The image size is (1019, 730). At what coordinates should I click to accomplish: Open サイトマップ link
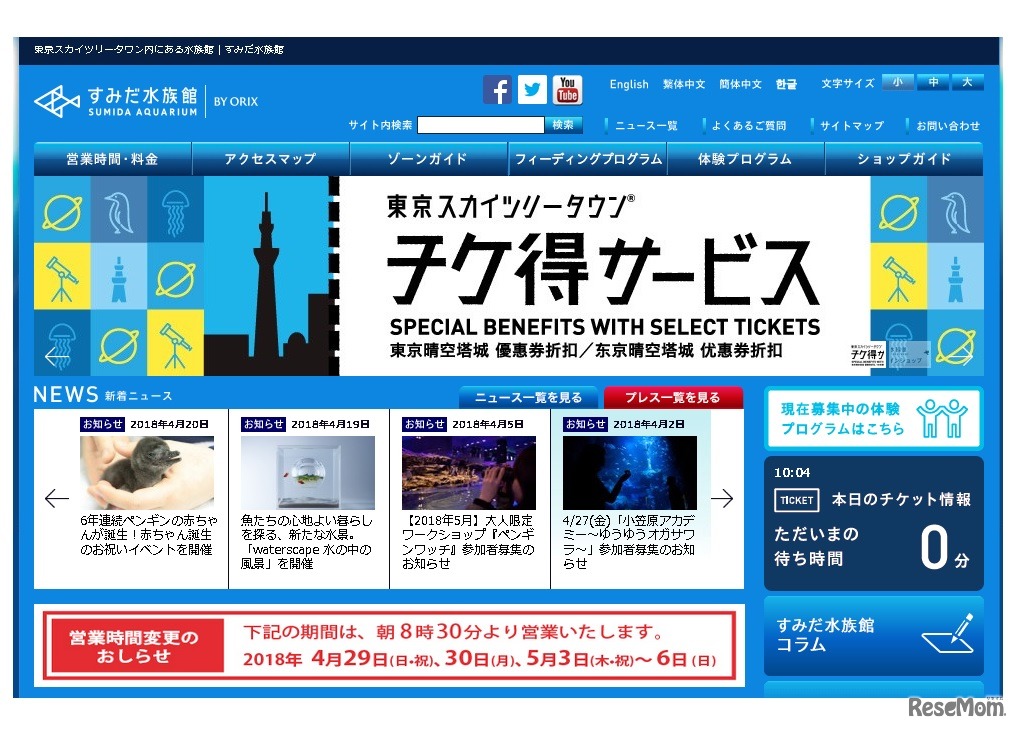pyautogui.click(x=851, y=125)
